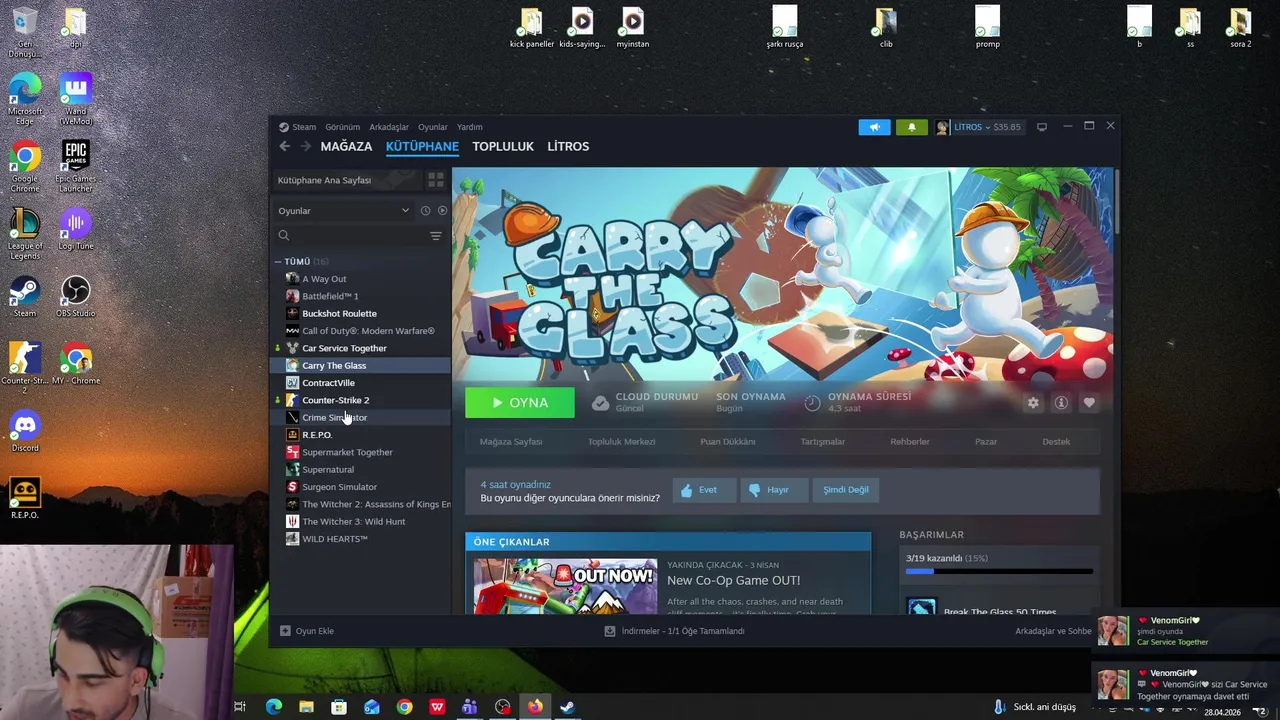Add Carry The Glass to favorites heart

(x=1089, y=403)
